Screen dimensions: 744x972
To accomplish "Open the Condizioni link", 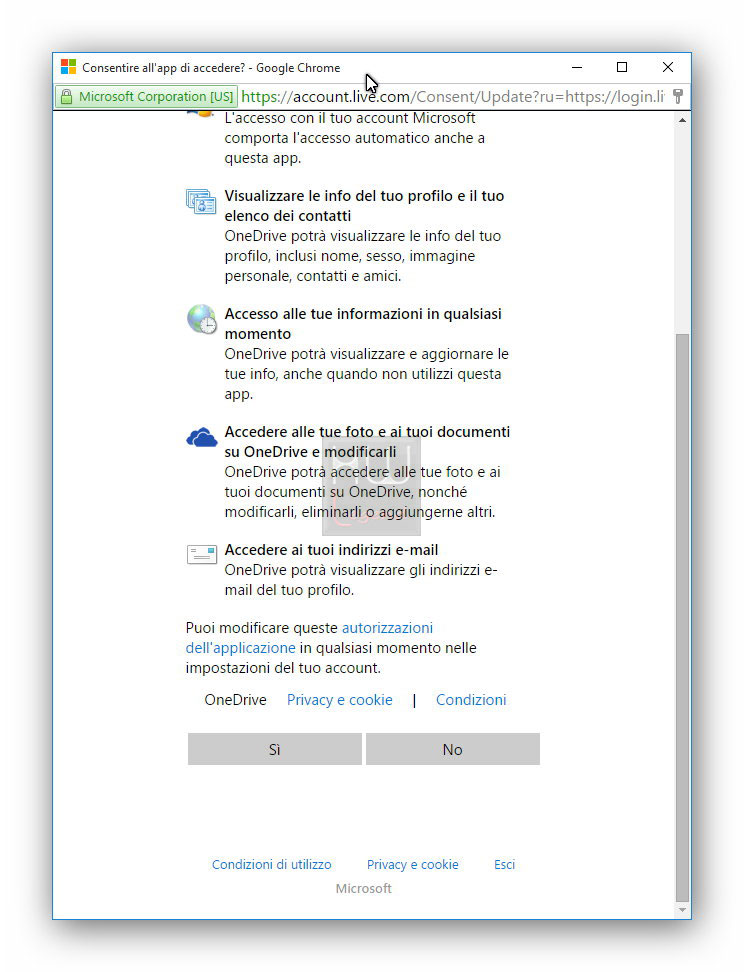I will click(x=471, y=700).
